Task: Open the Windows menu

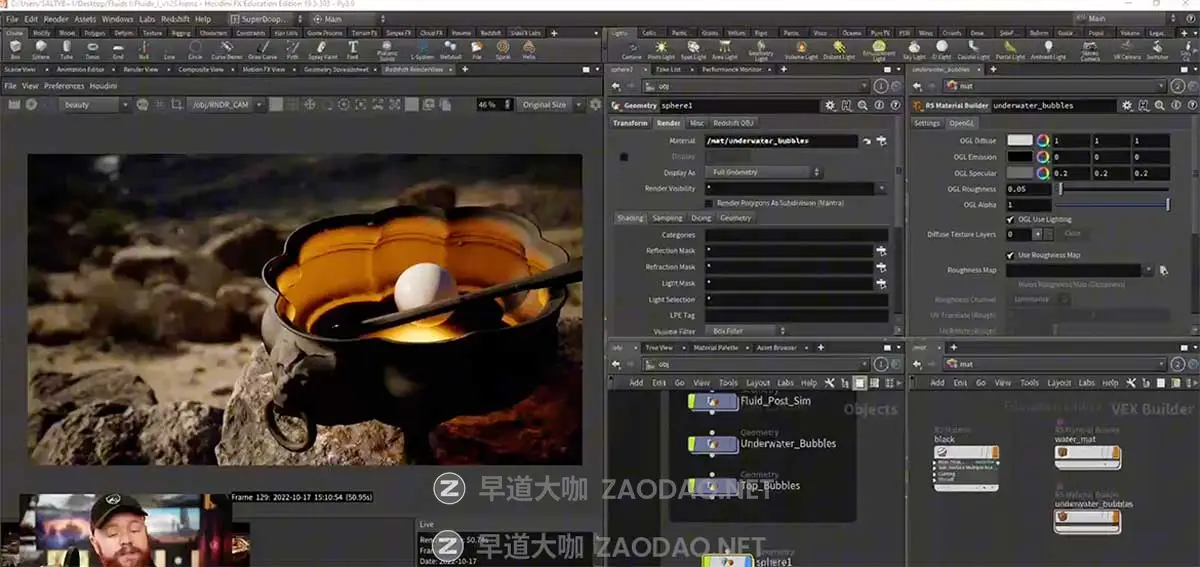Action: (117, 19)
